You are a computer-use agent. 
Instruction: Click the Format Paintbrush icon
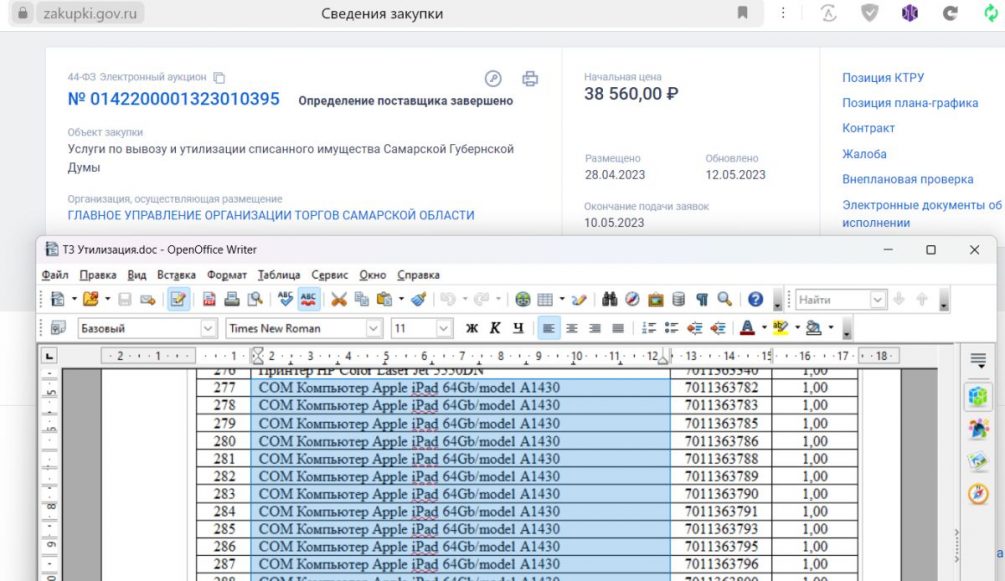point(419,299)
